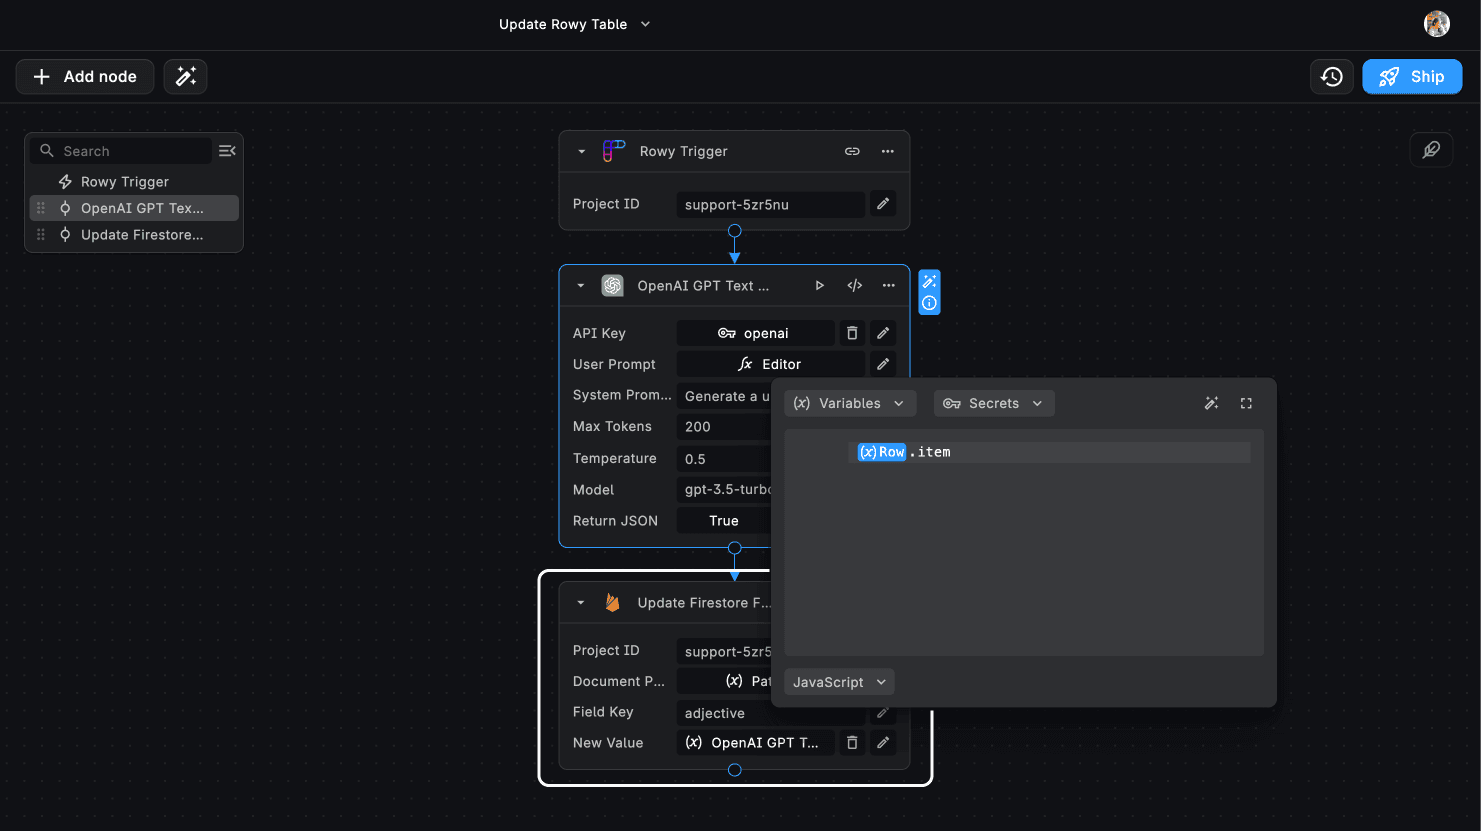Open the Secrets dropdown
Image resolution: width=1481 pixels, height=831 pixels.
pyautogui.click(x=993, y=404)
